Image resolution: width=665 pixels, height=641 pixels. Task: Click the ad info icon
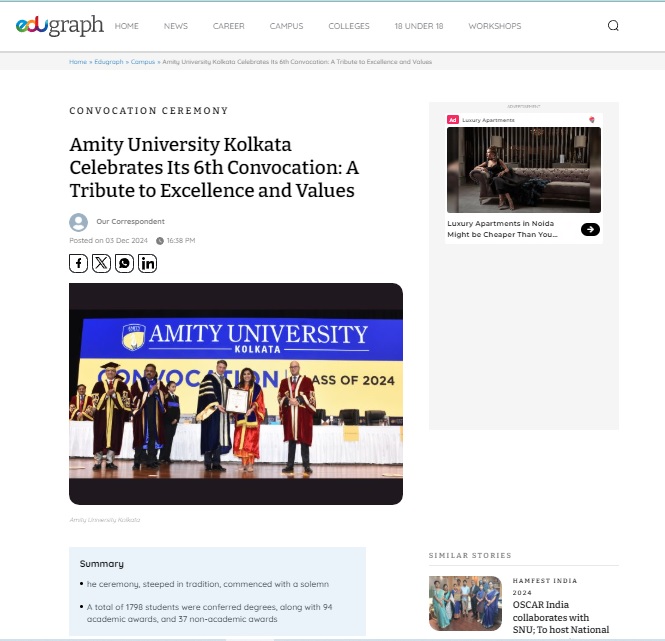pos(592,120)
